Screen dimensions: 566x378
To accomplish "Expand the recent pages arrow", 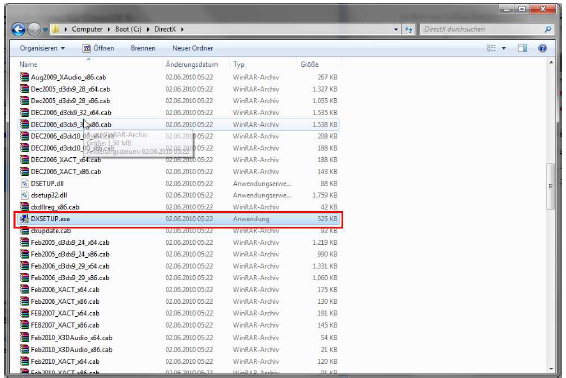I will coord(45,30).
